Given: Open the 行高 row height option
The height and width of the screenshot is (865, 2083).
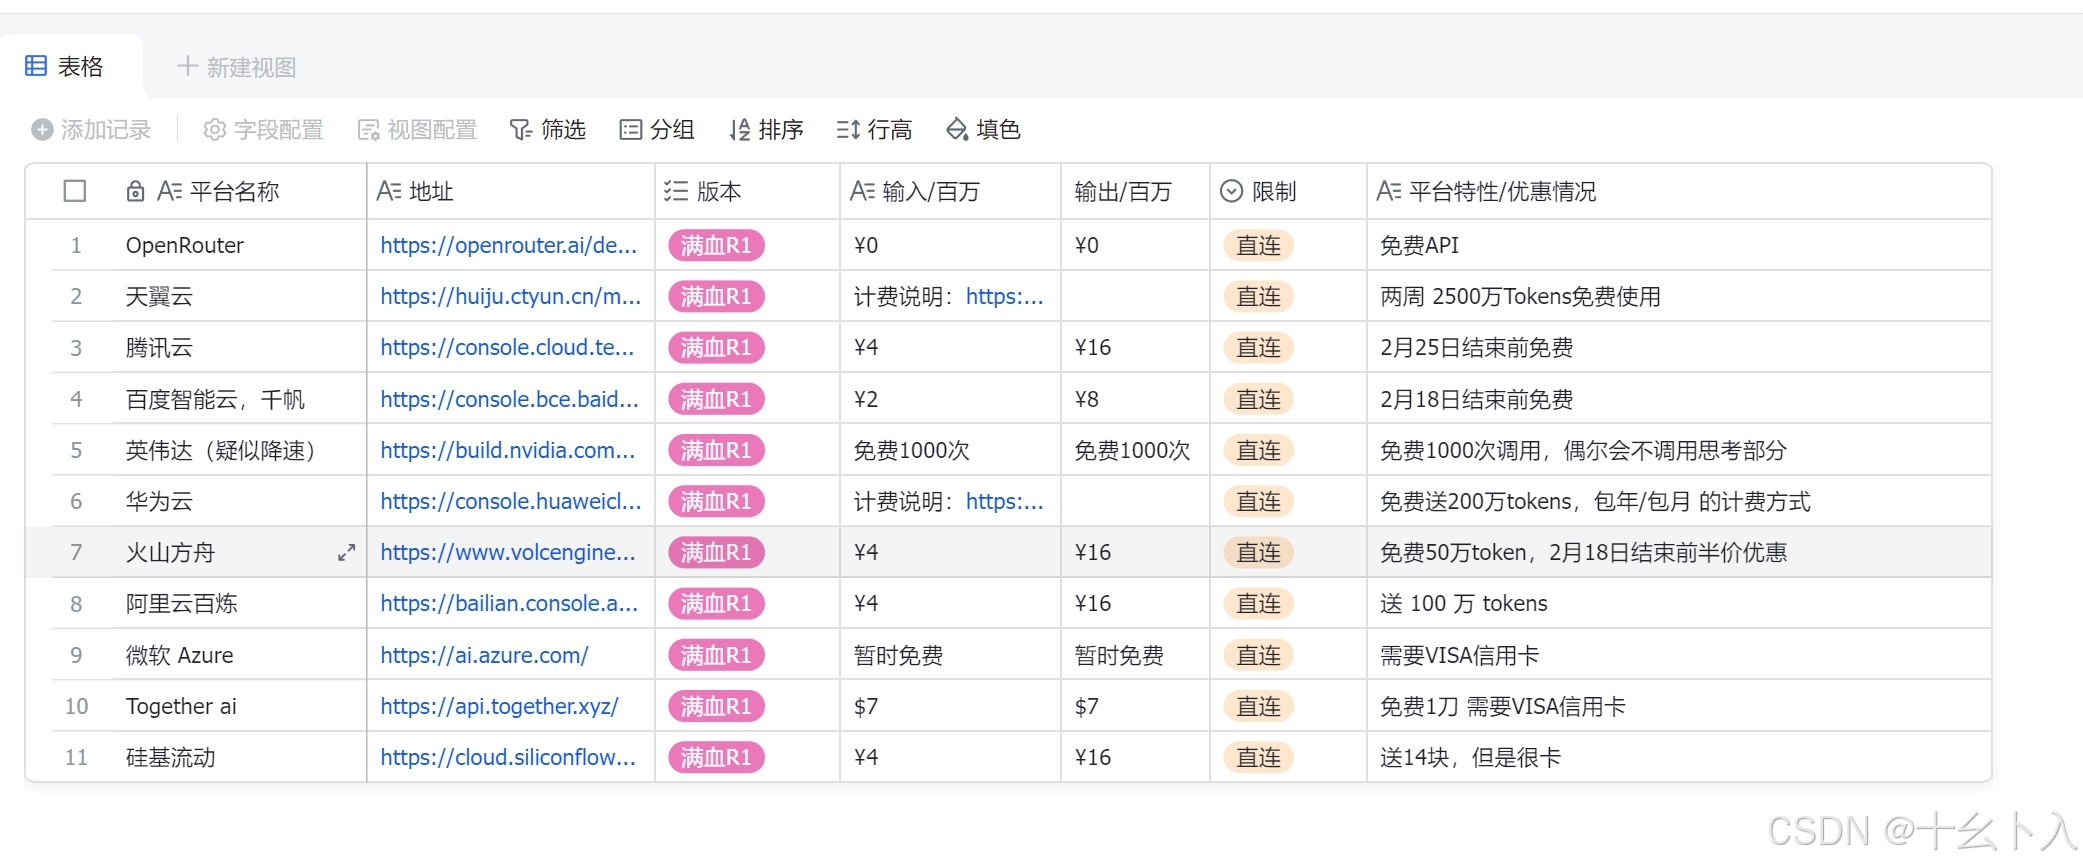Looking at the screenshot, I should click(x=875, y=130).
